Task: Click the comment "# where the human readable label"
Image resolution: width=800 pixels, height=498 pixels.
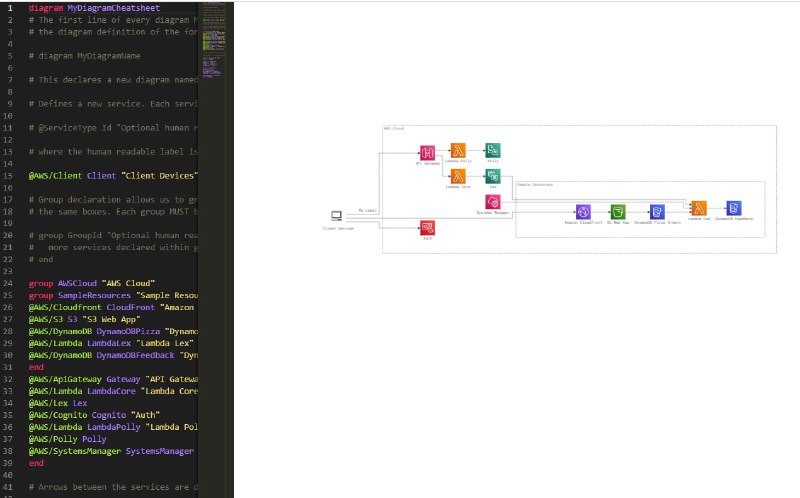Action: tap(113, 152)
